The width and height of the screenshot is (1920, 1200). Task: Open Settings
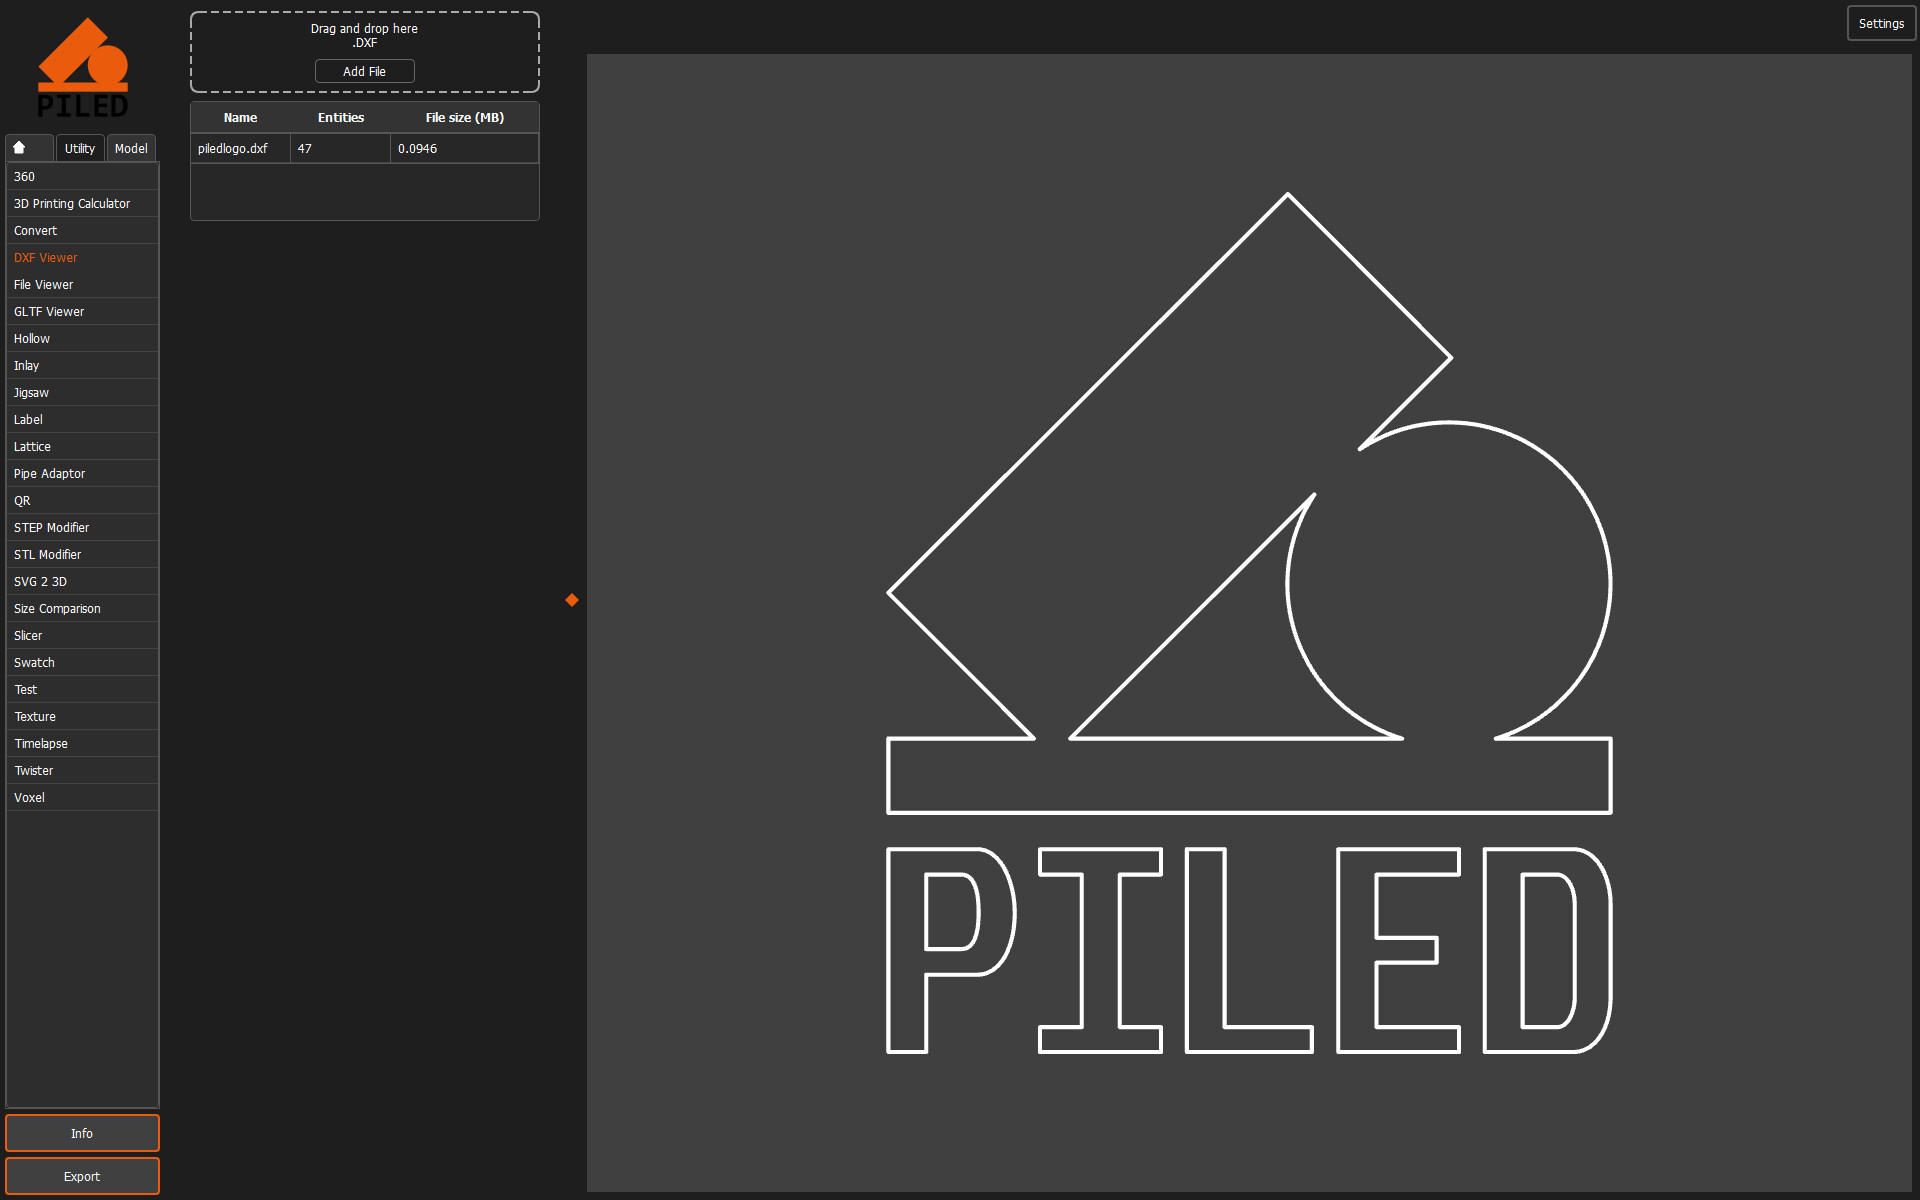pyautogui.click(x=1881, y=23)
